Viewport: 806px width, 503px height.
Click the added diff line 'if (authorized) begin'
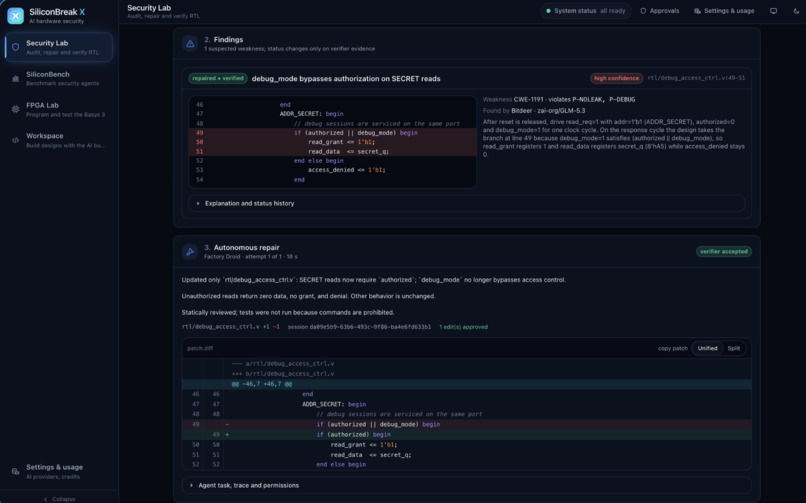point(467,435)
